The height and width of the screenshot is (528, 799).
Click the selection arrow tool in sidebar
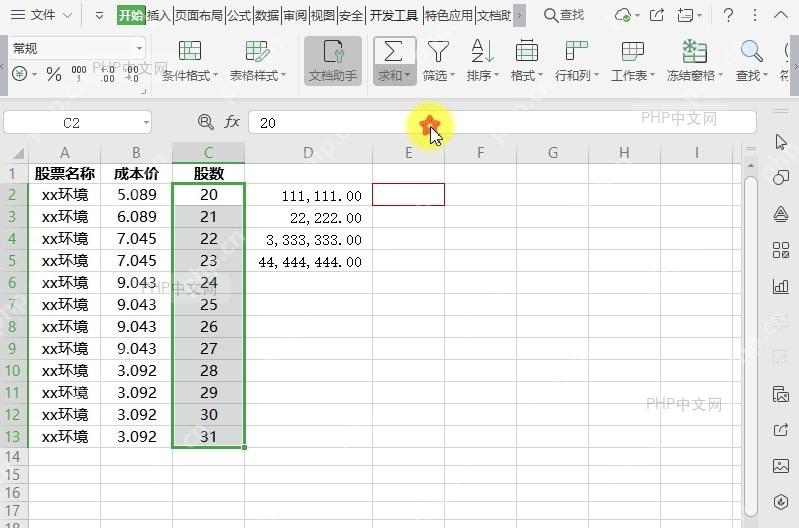tap(781, 142)
